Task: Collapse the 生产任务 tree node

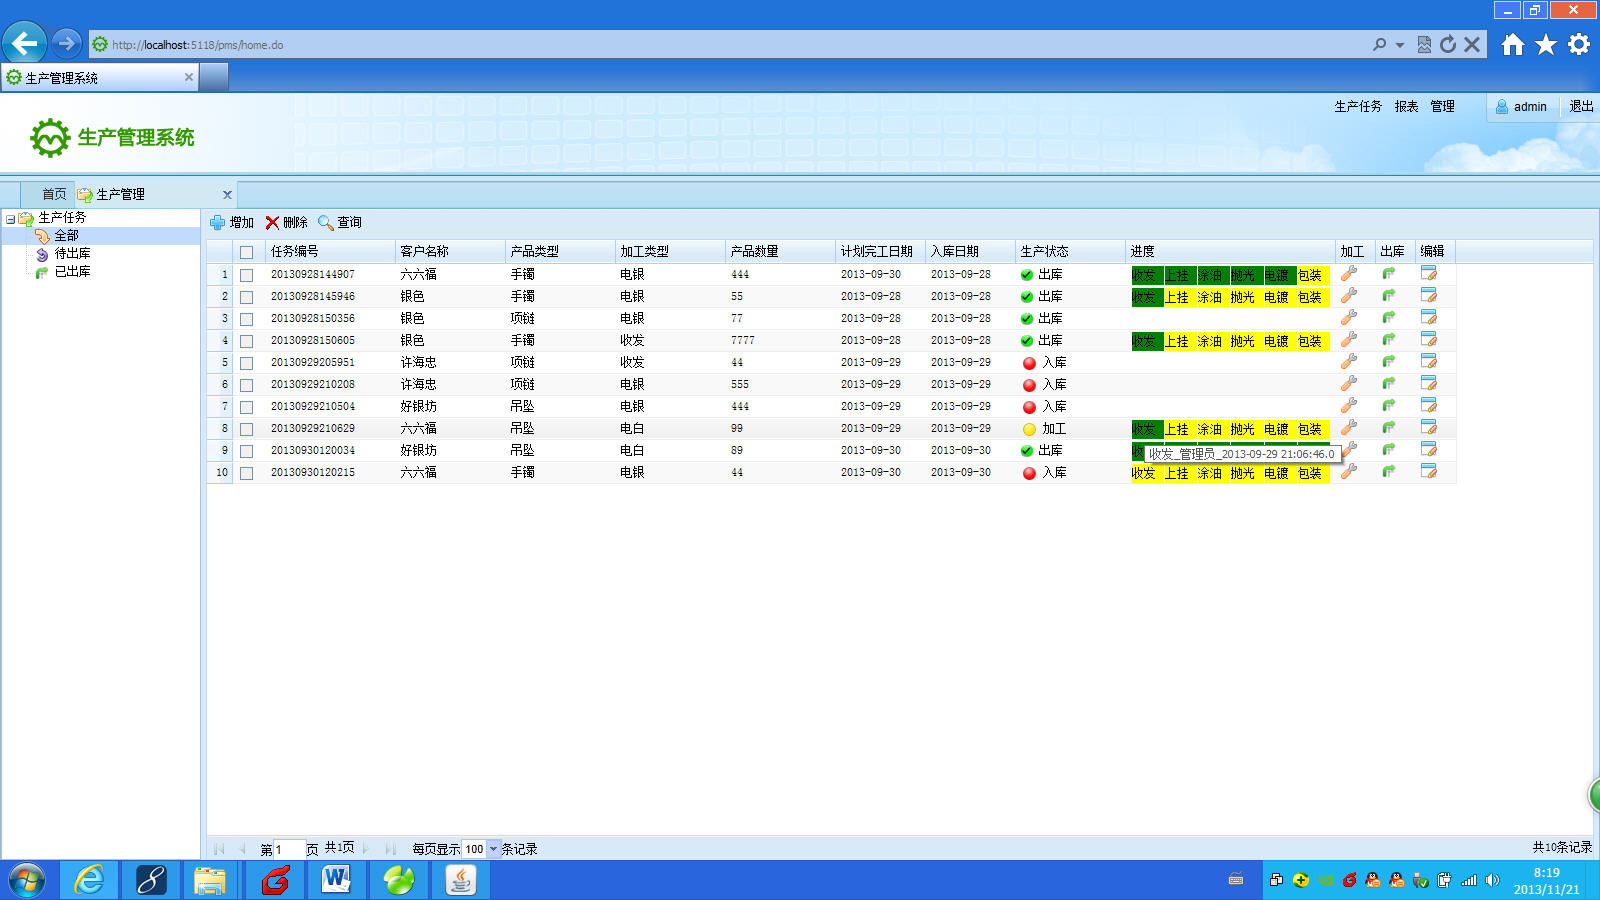Action: click(x=10, y=218)
